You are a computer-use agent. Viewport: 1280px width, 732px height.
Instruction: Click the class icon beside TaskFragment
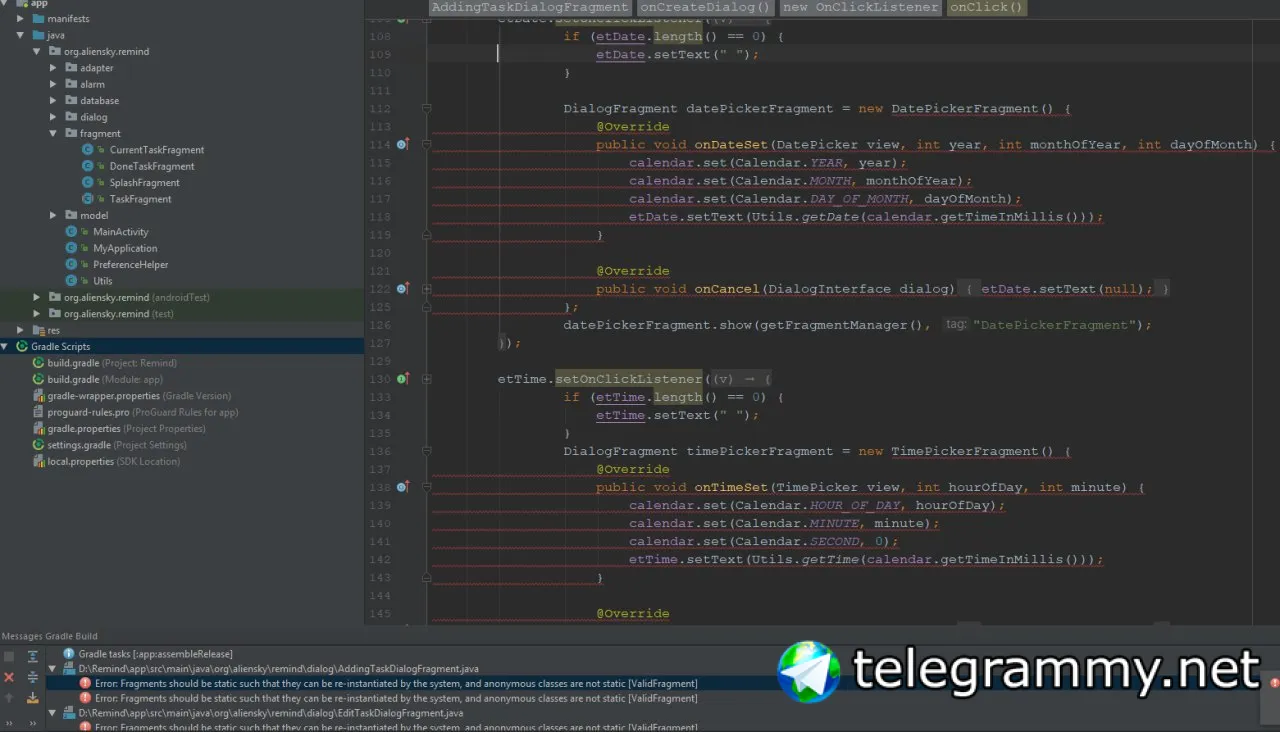tap(88, 199)
